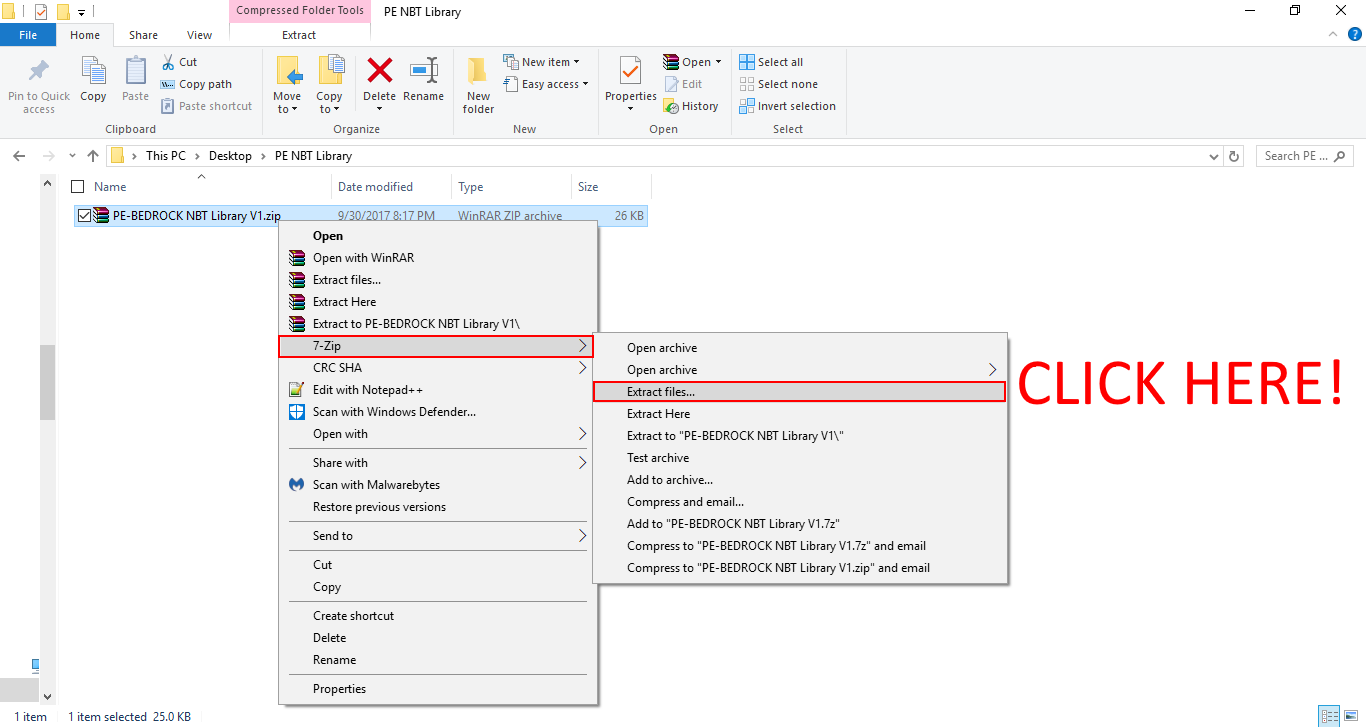The image size is (1366, 727).
Task: Navigate back with the left arrow
Action: [x=19, y=156]
